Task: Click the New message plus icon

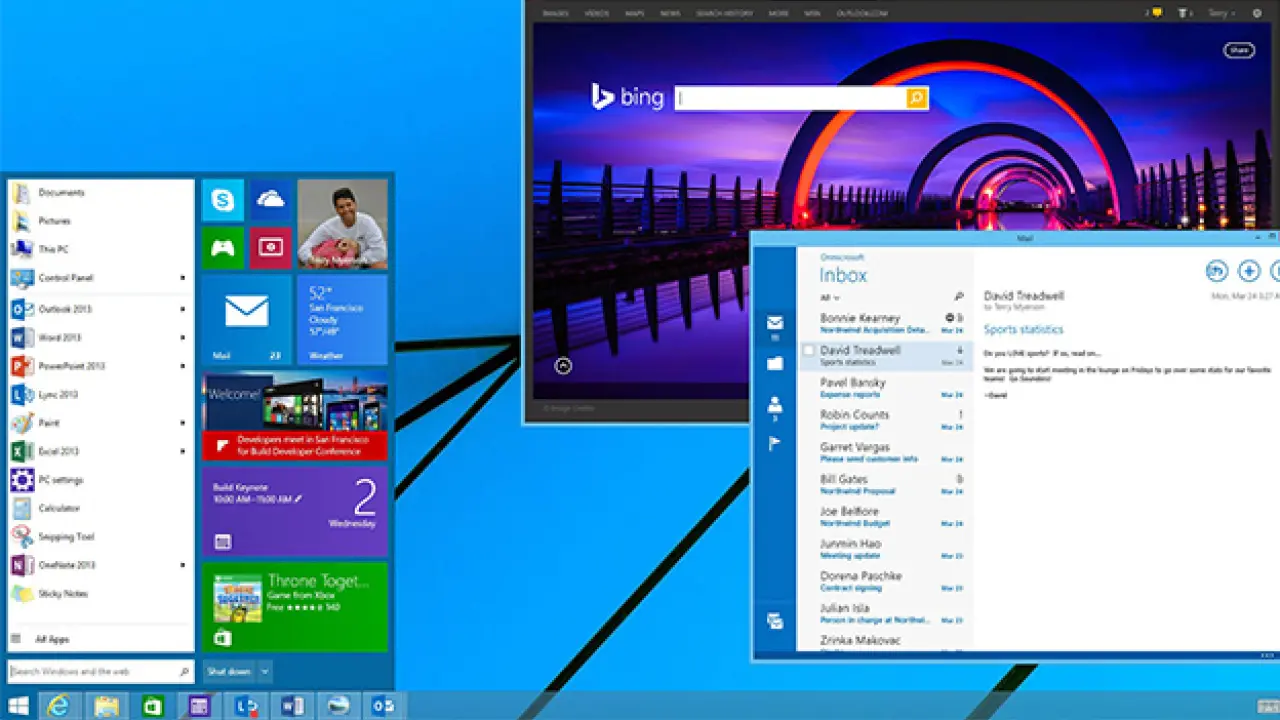Action: coord(1249,270)
